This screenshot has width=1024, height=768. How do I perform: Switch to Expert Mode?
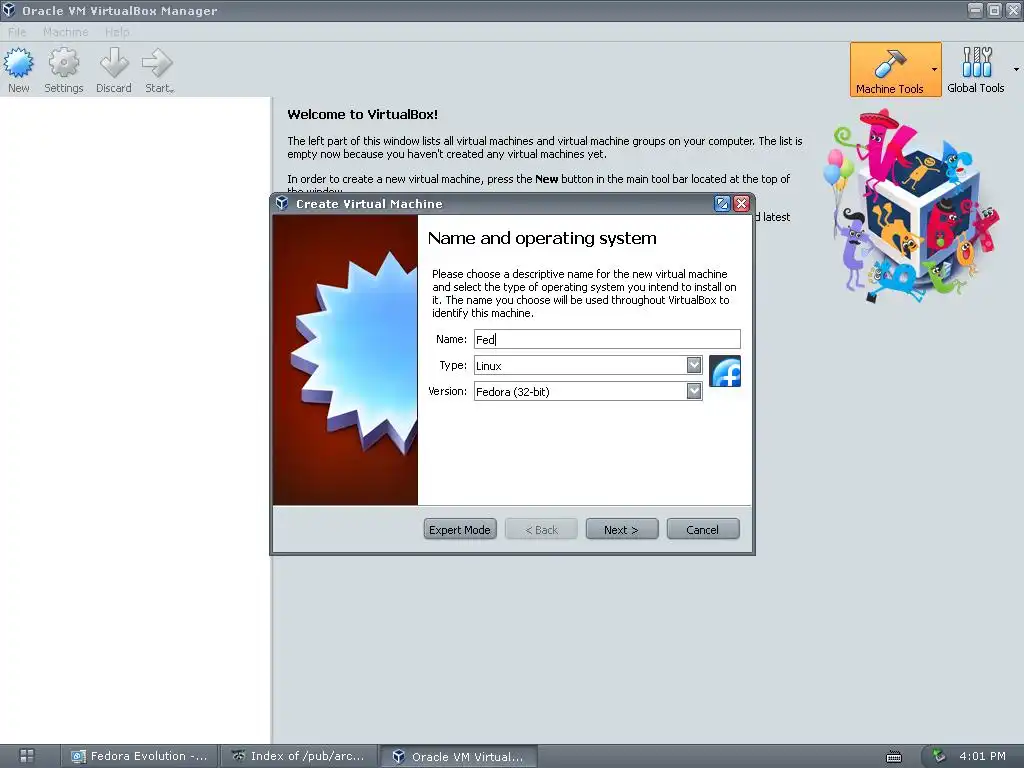coord(460,530)
